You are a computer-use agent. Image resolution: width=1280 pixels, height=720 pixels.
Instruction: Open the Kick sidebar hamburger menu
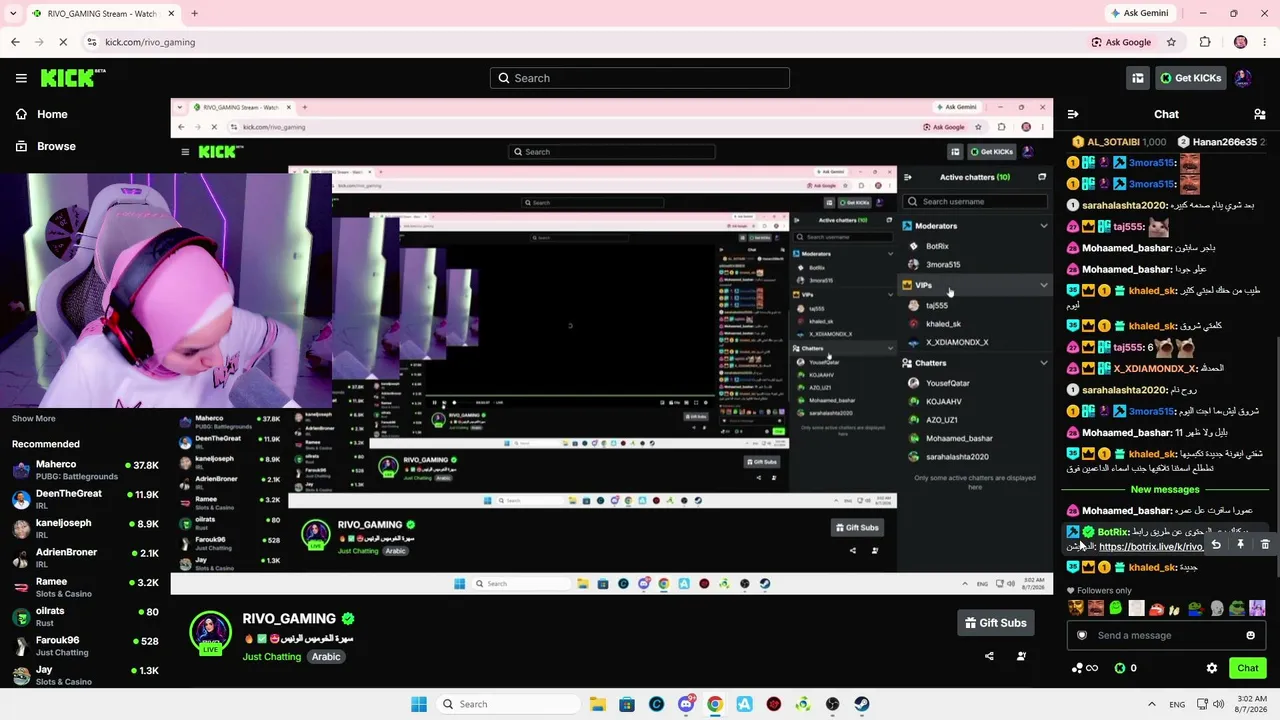click(x=21, y=78)
